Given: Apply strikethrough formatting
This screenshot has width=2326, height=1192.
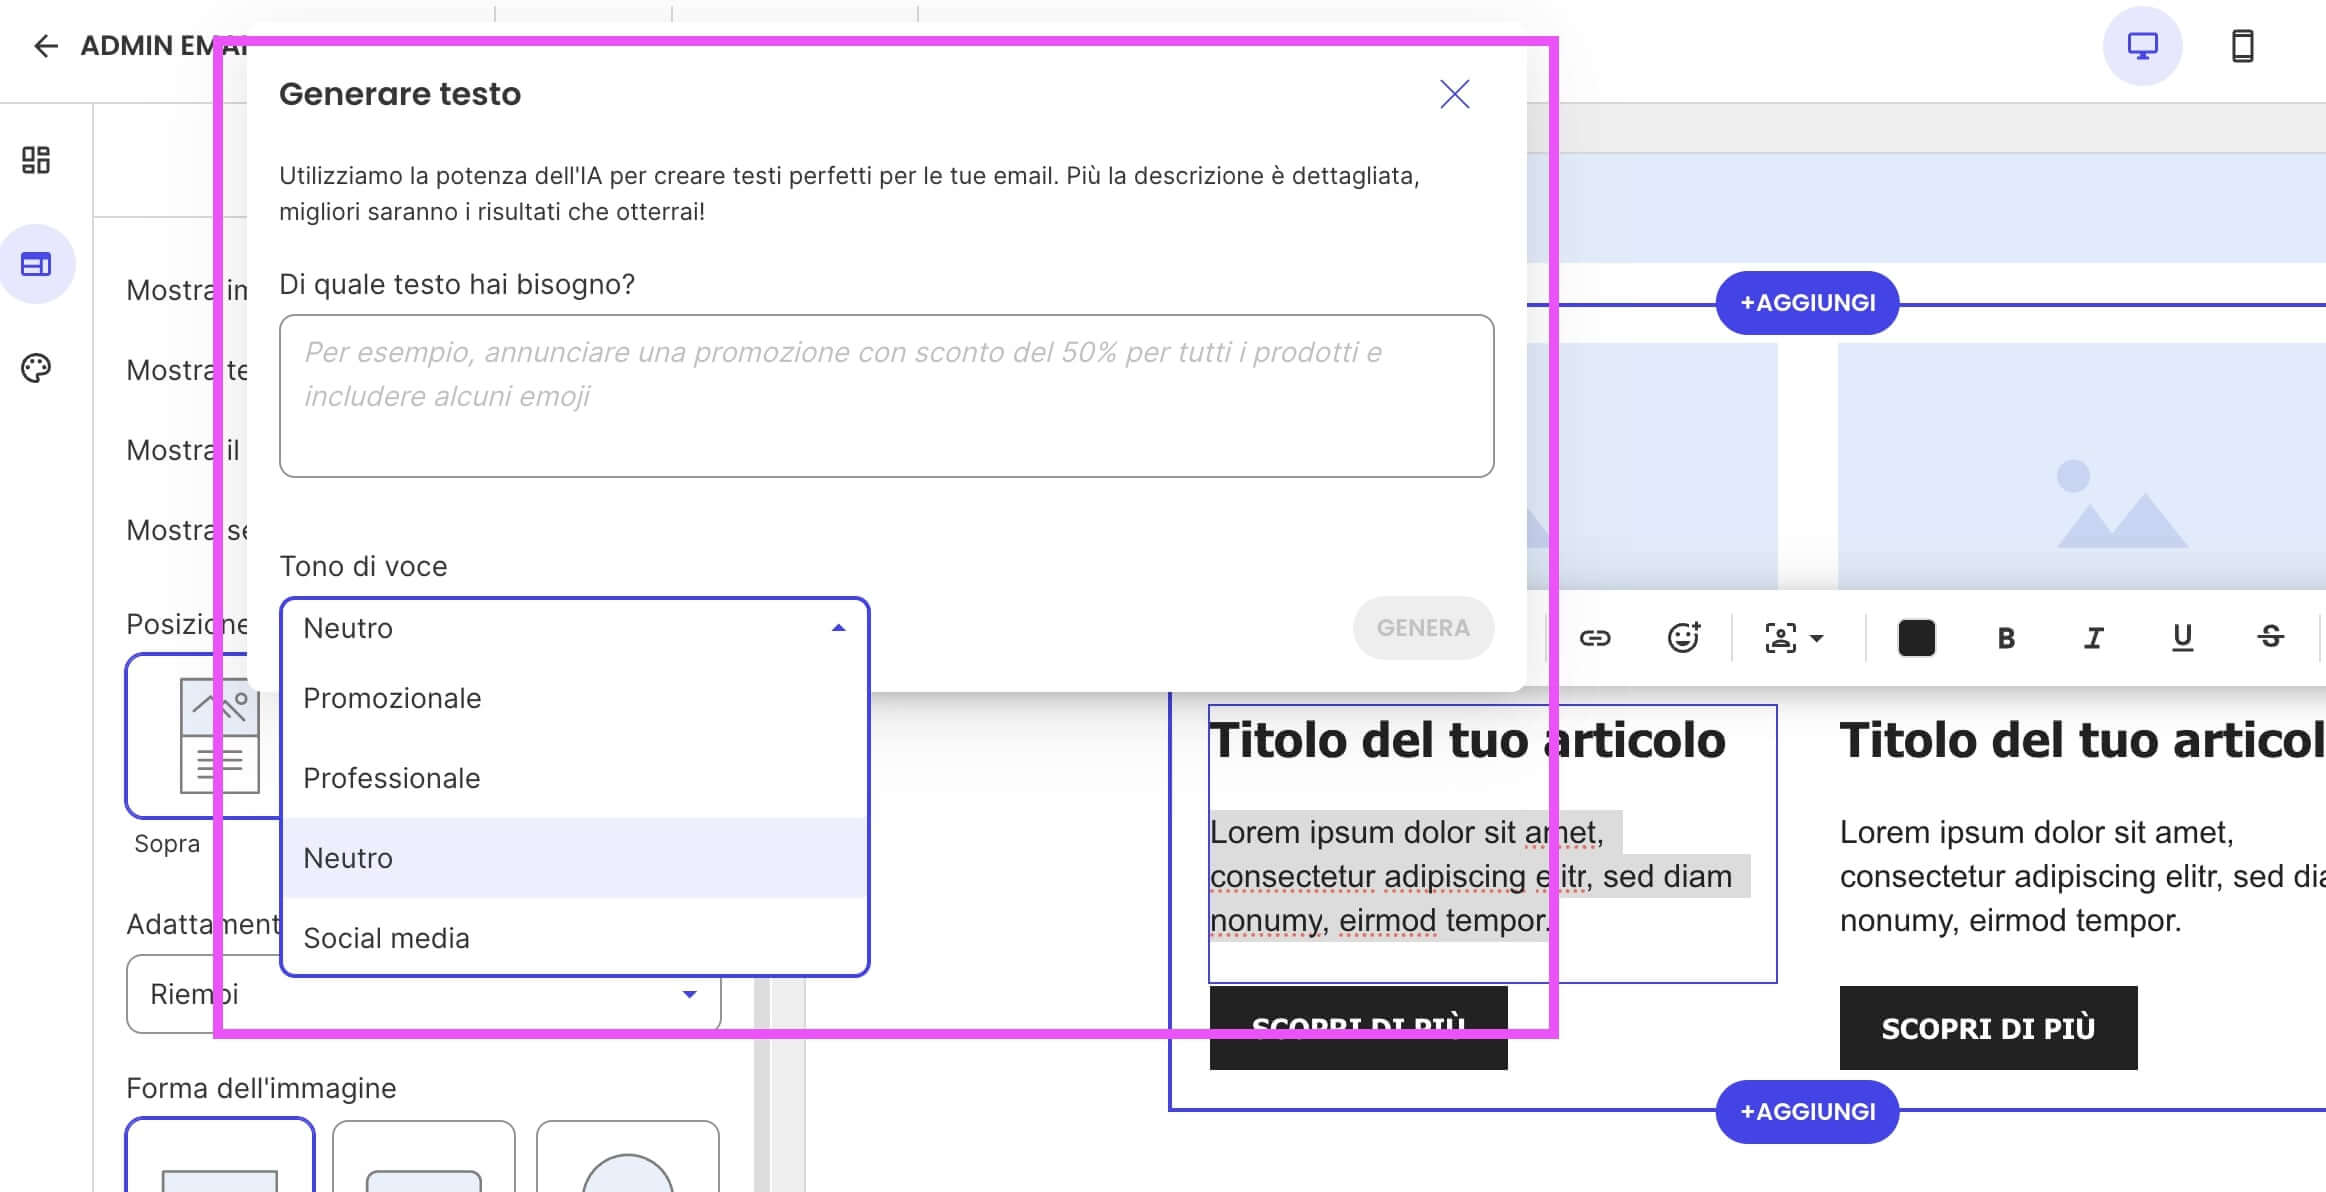Looking at the screenshot, I should tap(2270, 637).
